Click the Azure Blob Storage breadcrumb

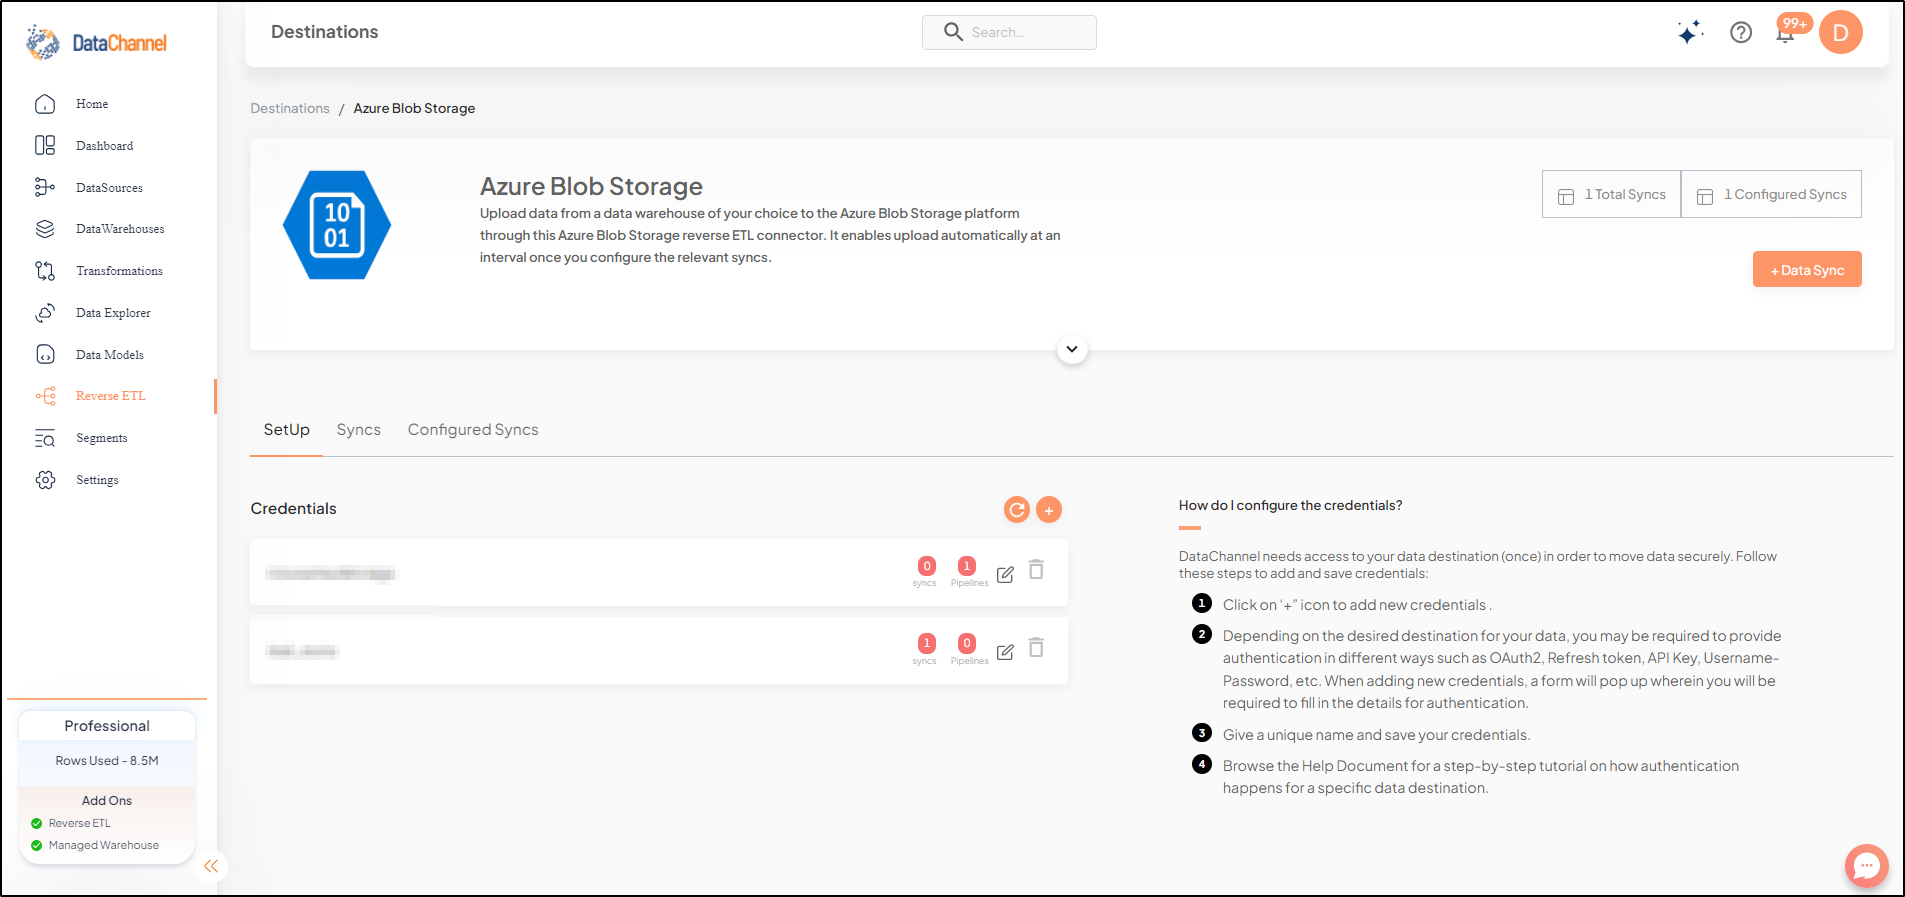pyautogui.click(x=414, y=108)
